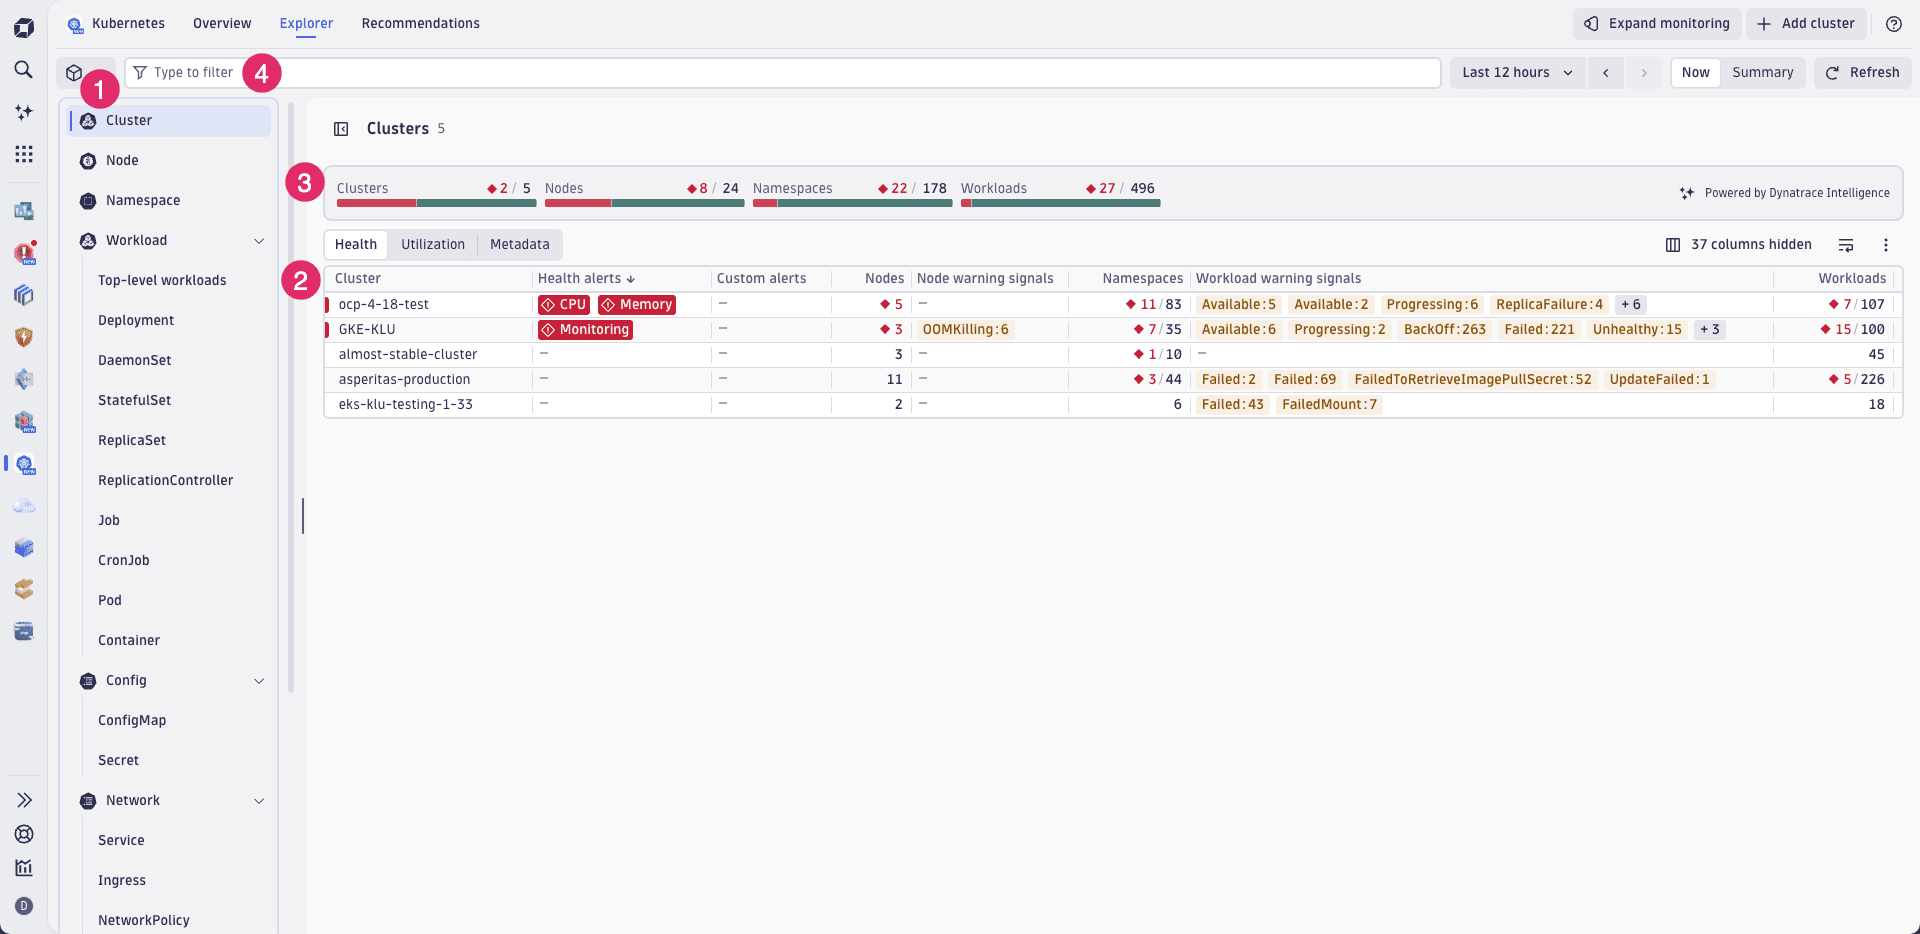The width and height of the screenshot is (1920, 934).
Task: Select the currently active Kubernetes app icon
Action: pyautogui.click(x=24, y=465)
